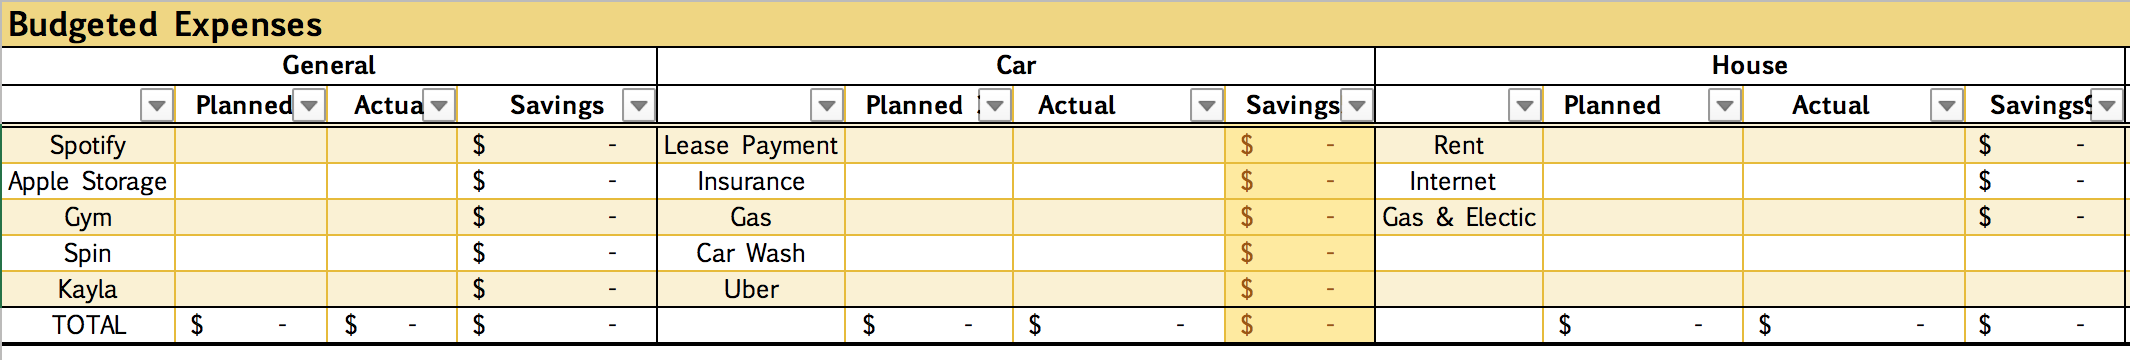Select the Spin cell
This screenshot has width=2130, height=360.
point(88,253)
